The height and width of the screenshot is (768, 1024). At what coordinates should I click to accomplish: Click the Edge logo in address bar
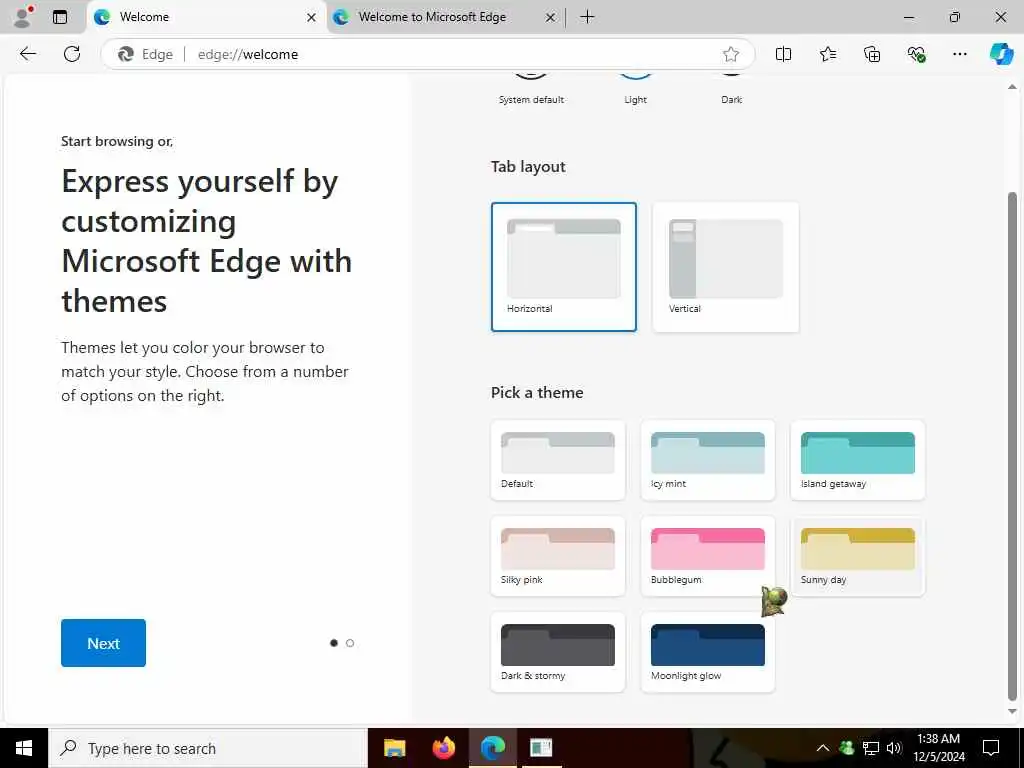[126, 54]
